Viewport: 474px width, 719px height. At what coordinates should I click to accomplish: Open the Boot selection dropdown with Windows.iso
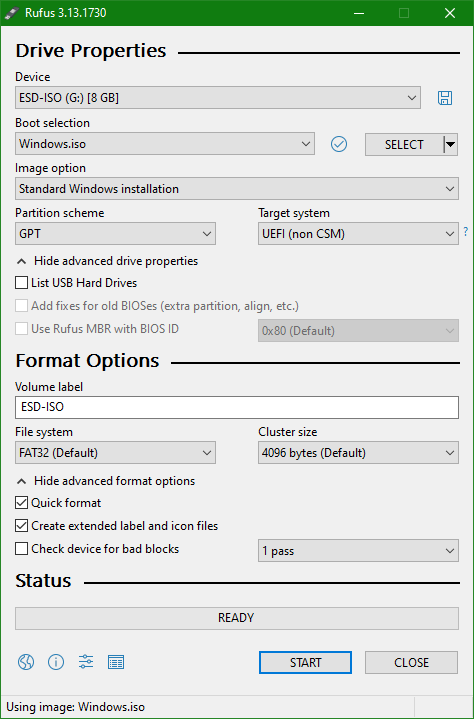pyautogui.click(x=165, y=144)
